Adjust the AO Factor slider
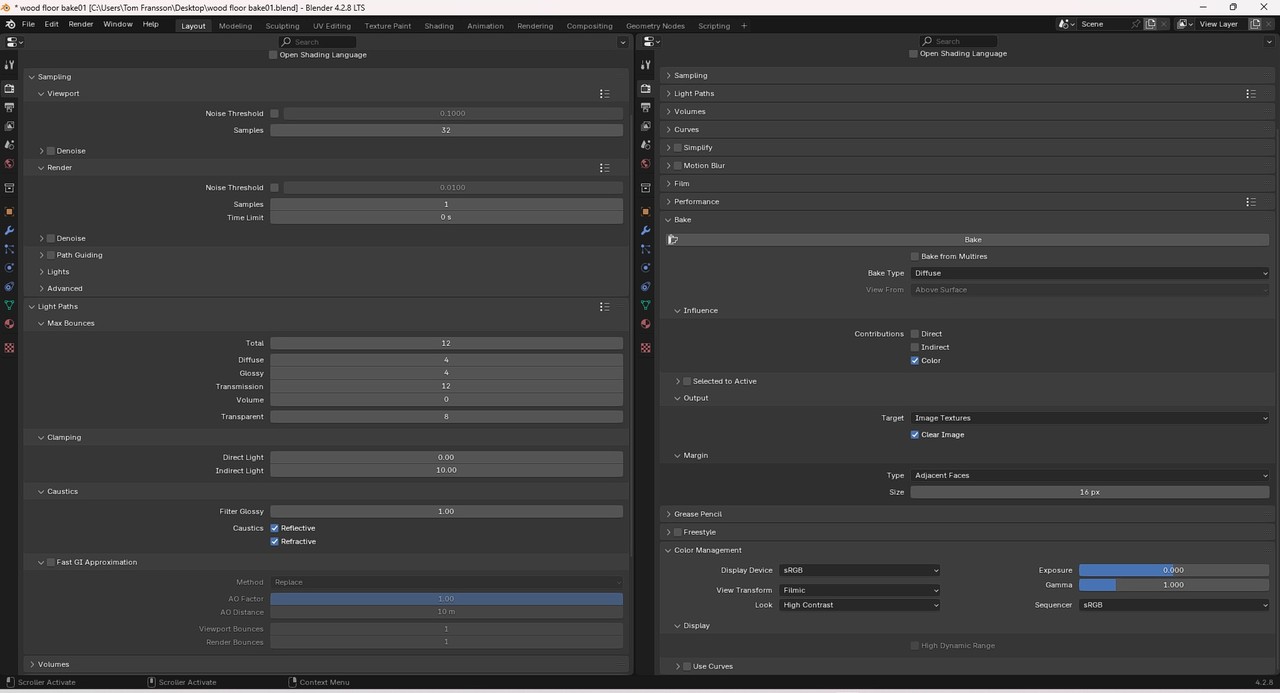The image size is (1280, 693). [447, 598]
